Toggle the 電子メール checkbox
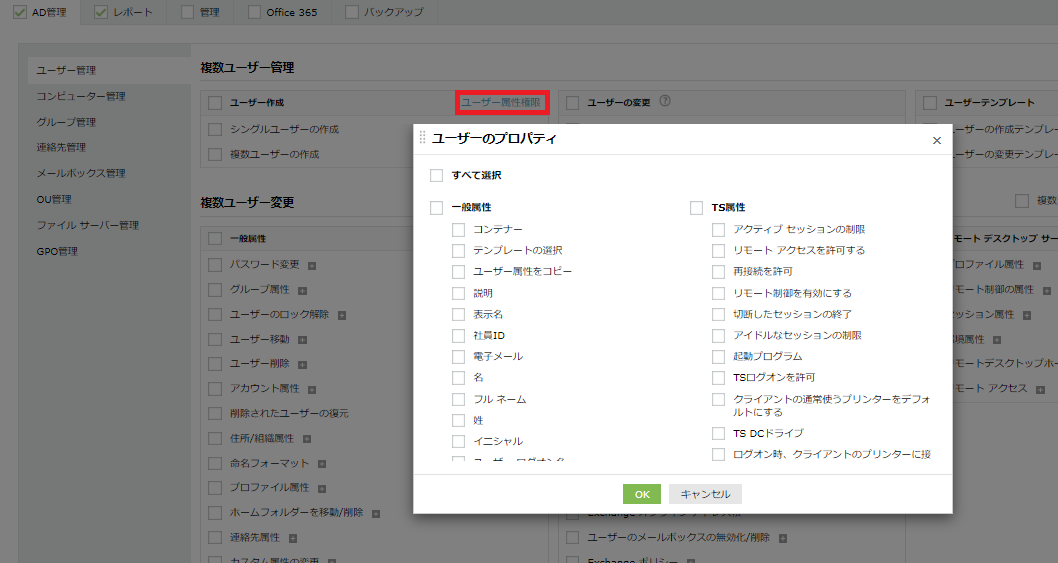 [458, 356]
